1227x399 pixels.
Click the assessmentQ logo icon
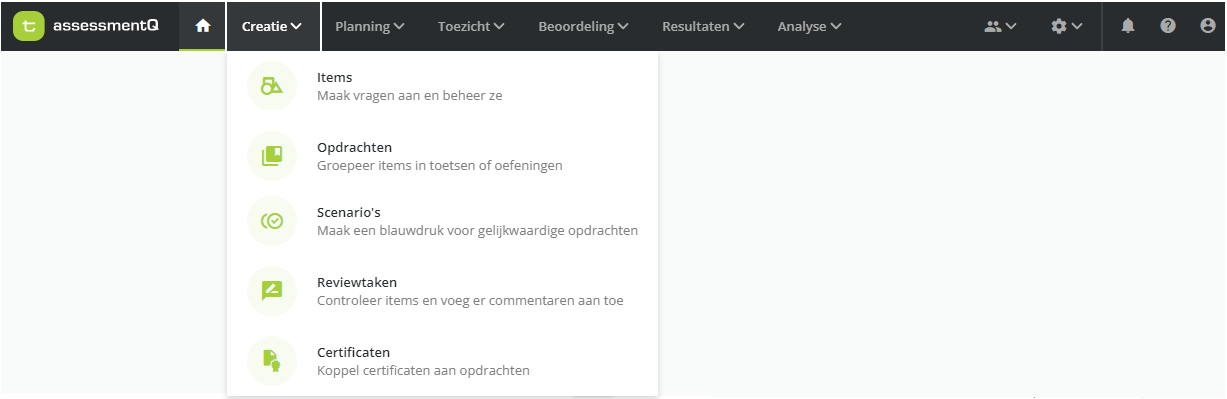(x=29, y=26)
